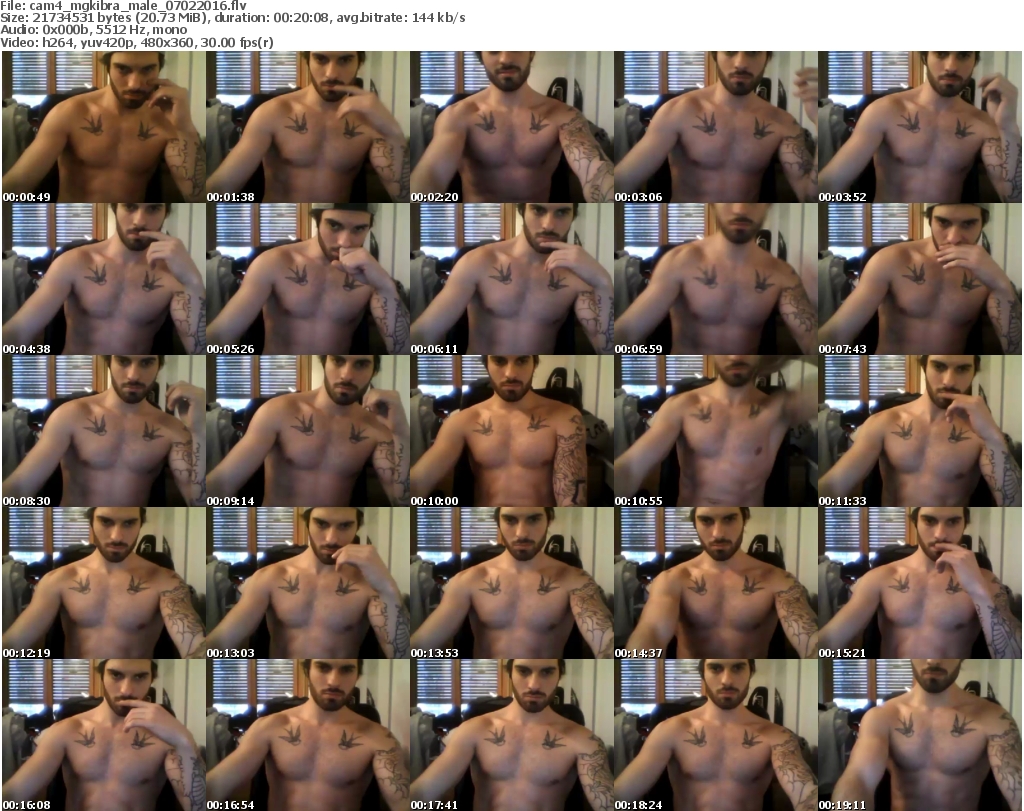Click the avg.bitrate 144 kb/s text
Image resolution: width=1024 pixels, height=811 pixels.
(x=401, y=18)
